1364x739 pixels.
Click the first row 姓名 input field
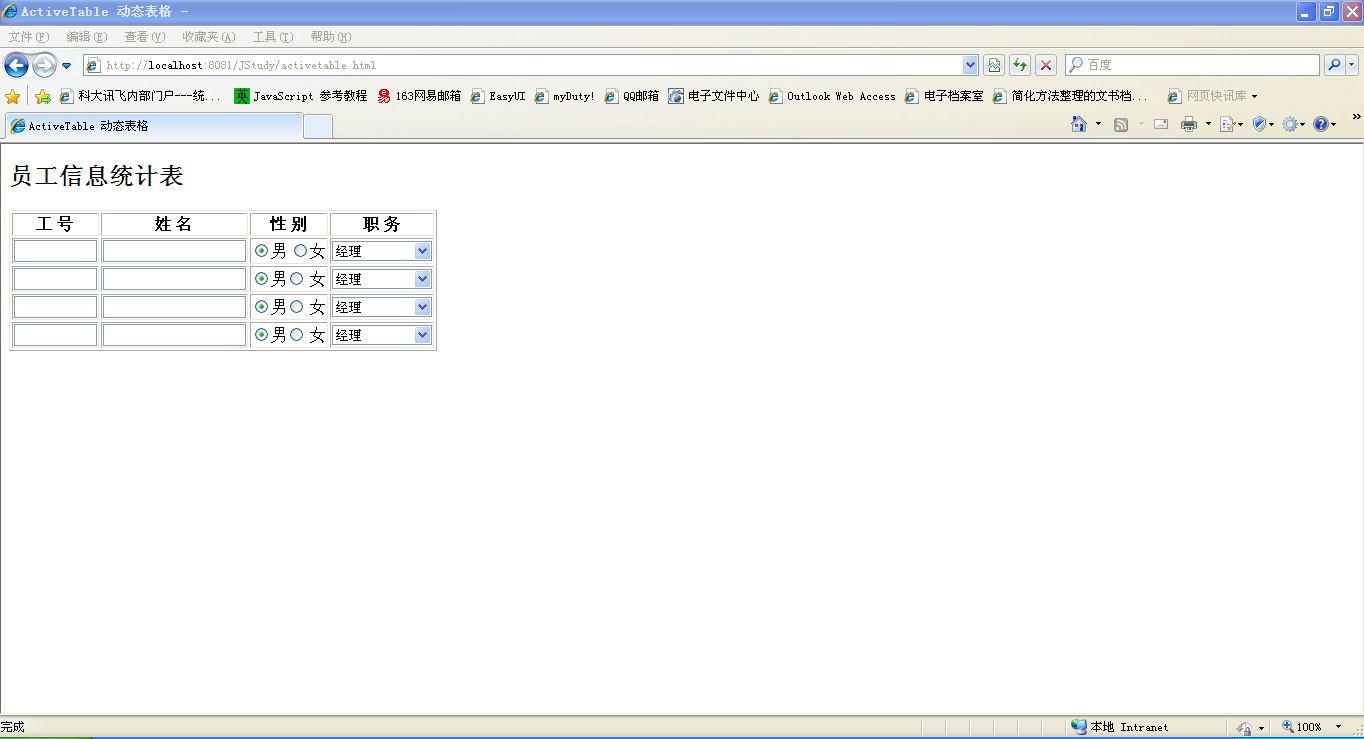point(174,251)
